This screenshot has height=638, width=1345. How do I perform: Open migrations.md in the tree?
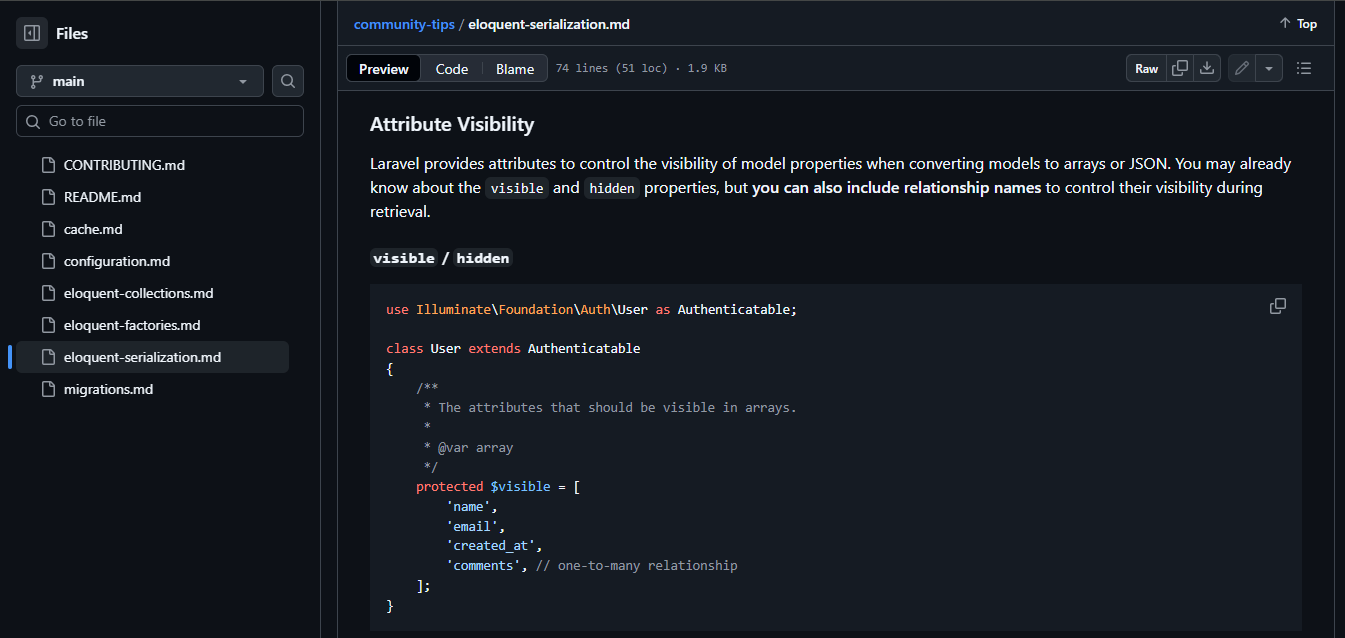(x=108, y=389)
